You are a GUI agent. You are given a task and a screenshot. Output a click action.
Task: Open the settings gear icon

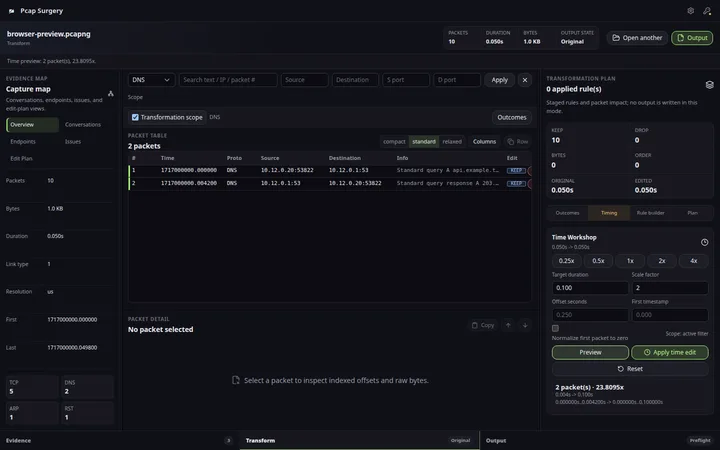coord(690,11)
